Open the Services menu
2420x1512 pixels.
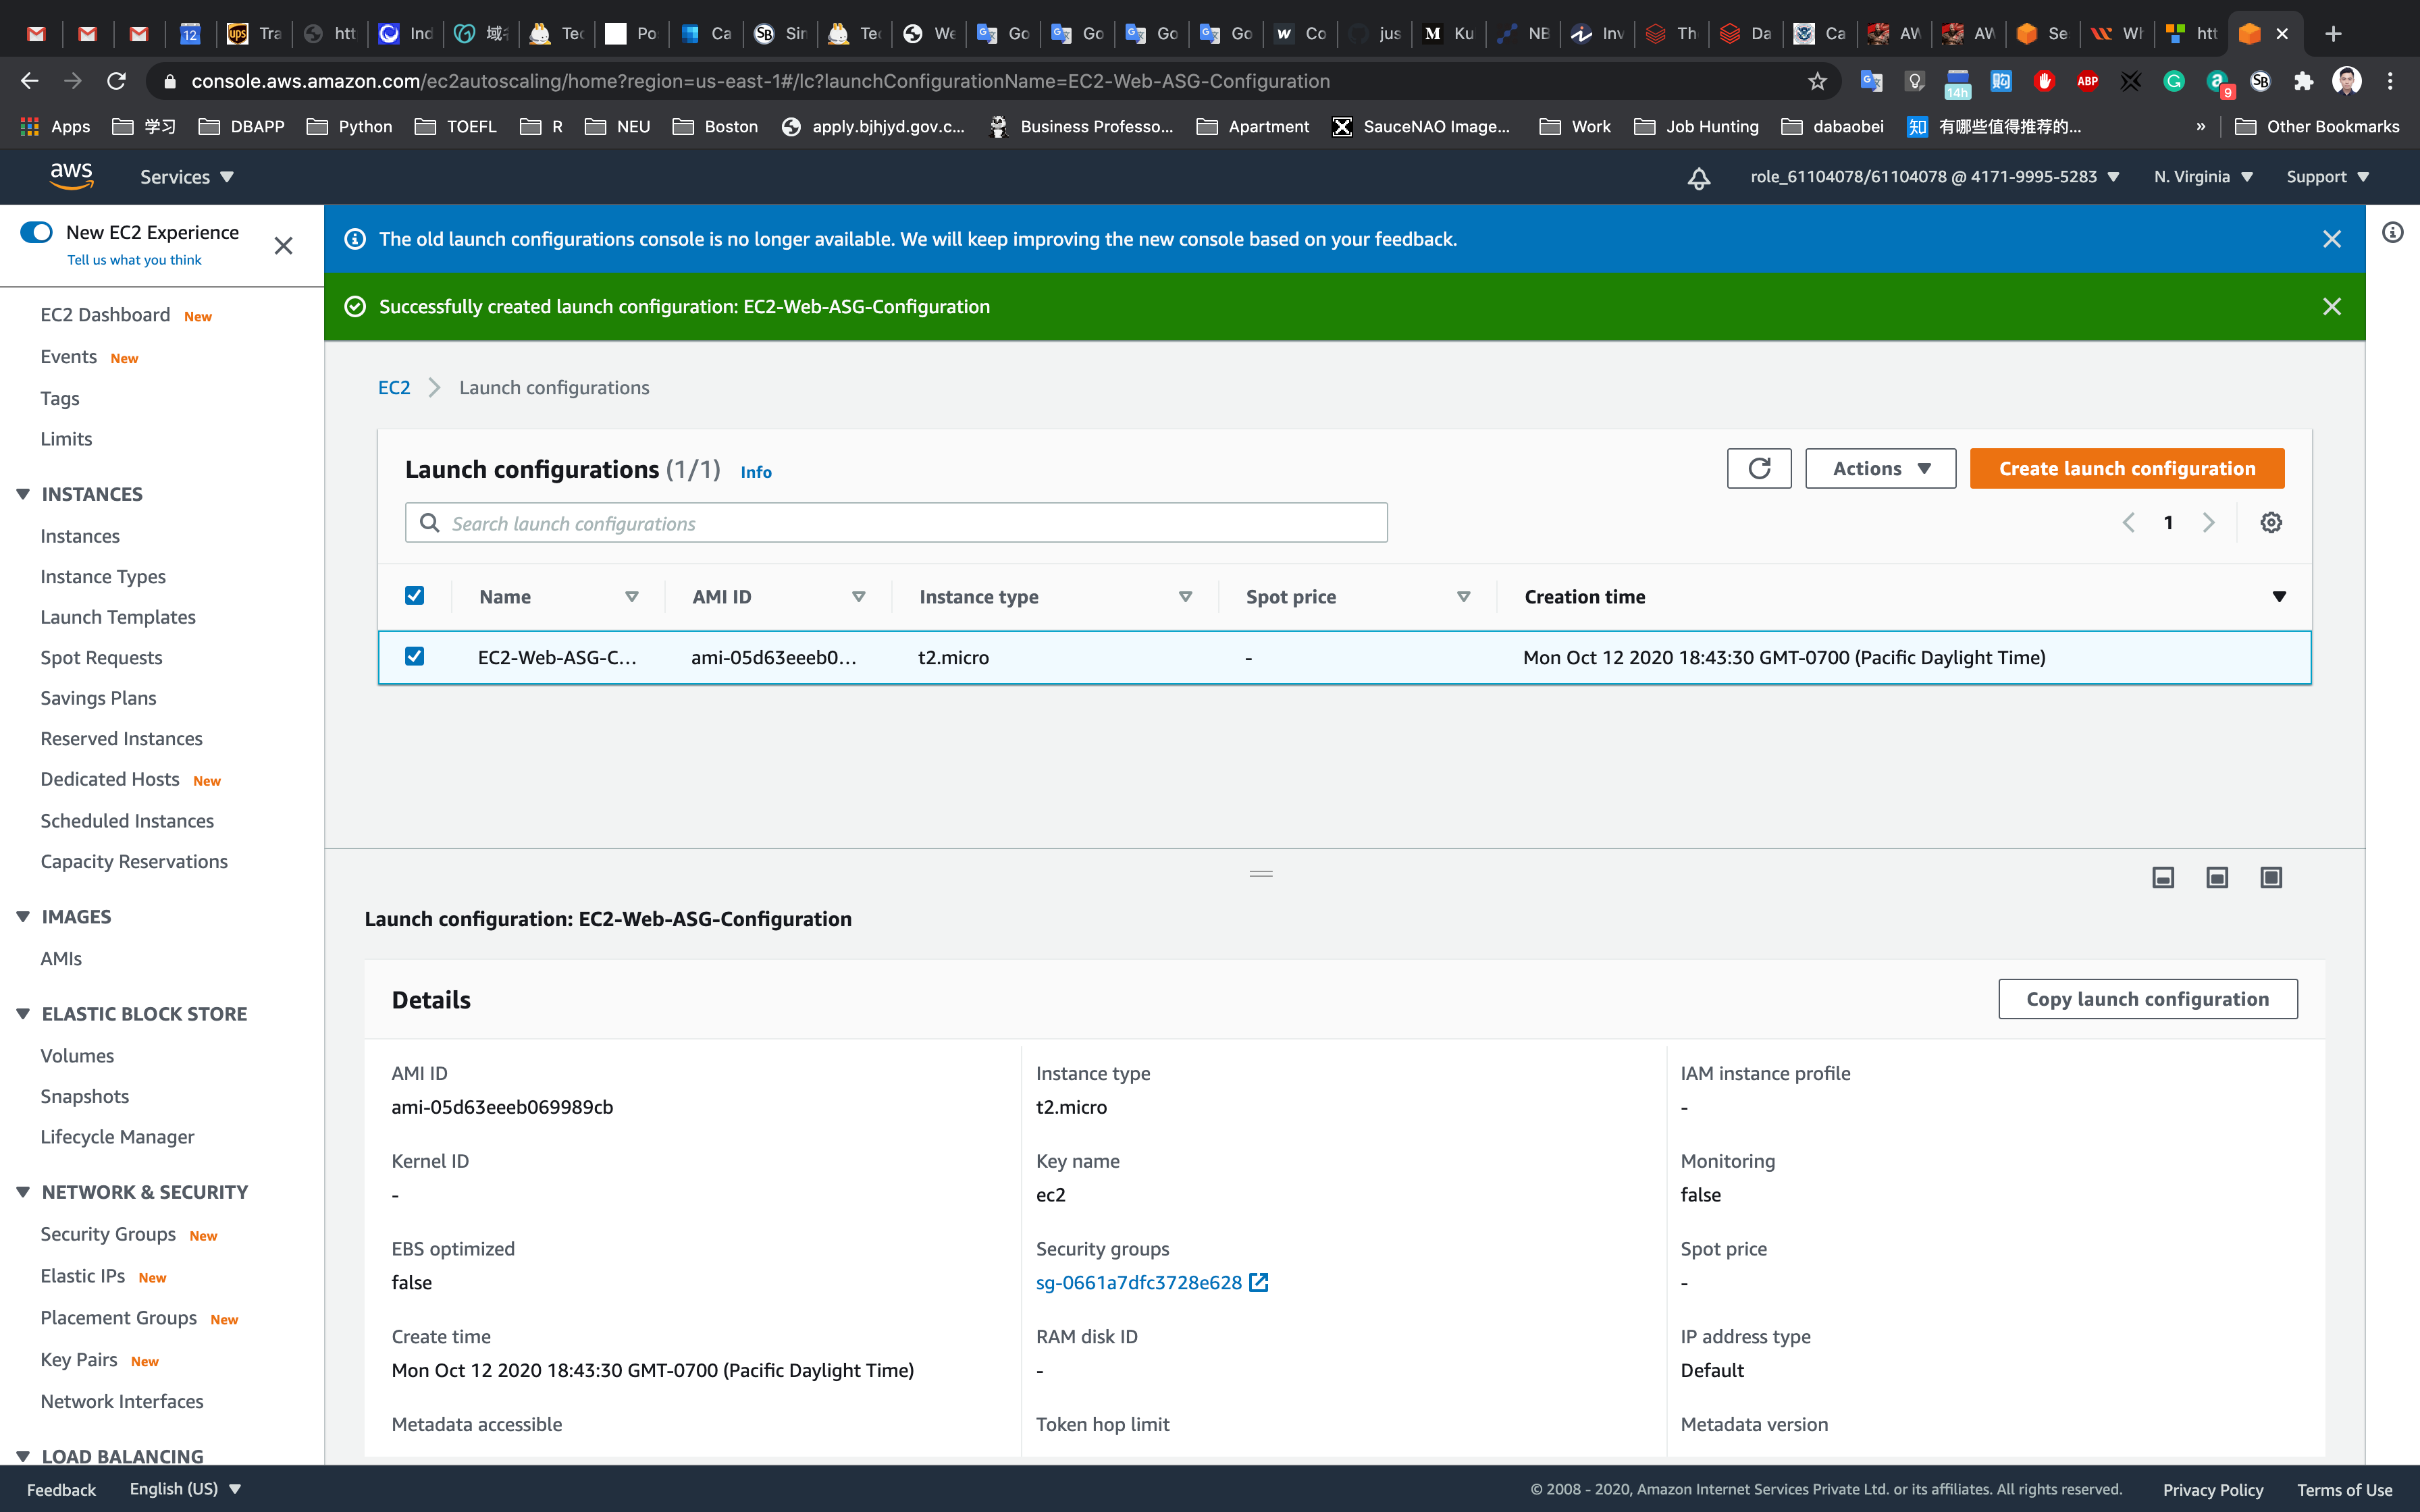[x=187, y=177]
